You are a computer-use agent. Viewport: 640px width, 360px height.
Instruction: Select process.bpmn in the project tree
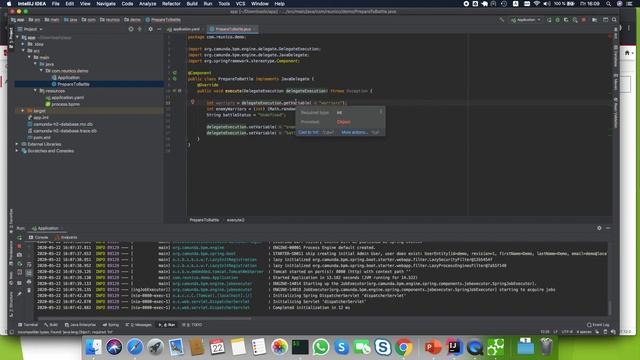click(x=63, y=104)
